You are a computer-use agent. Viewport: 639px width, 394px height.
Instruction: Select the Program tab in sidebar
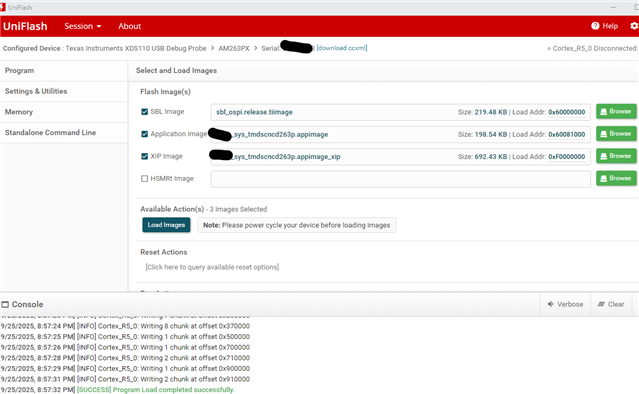64,70
